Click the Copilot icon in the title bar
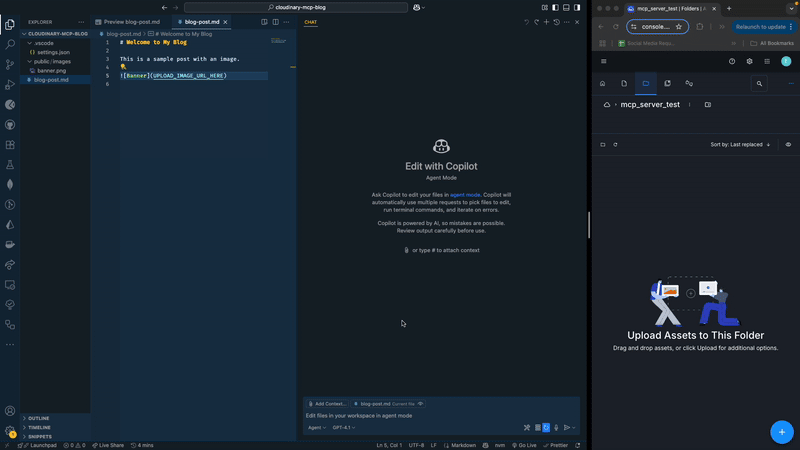800x450 pixels. (416, 8)
